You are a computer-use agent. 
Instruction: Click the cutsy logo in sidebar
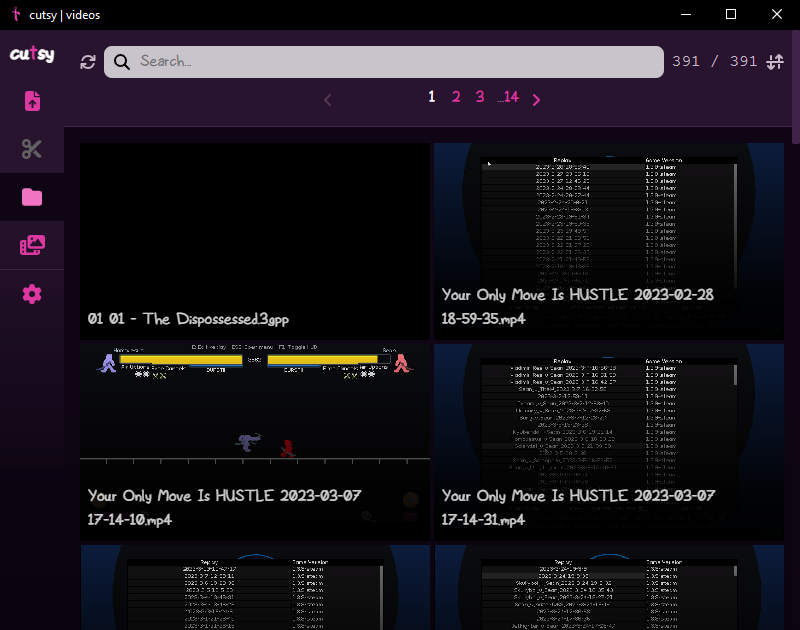click(x=32, y=55)
